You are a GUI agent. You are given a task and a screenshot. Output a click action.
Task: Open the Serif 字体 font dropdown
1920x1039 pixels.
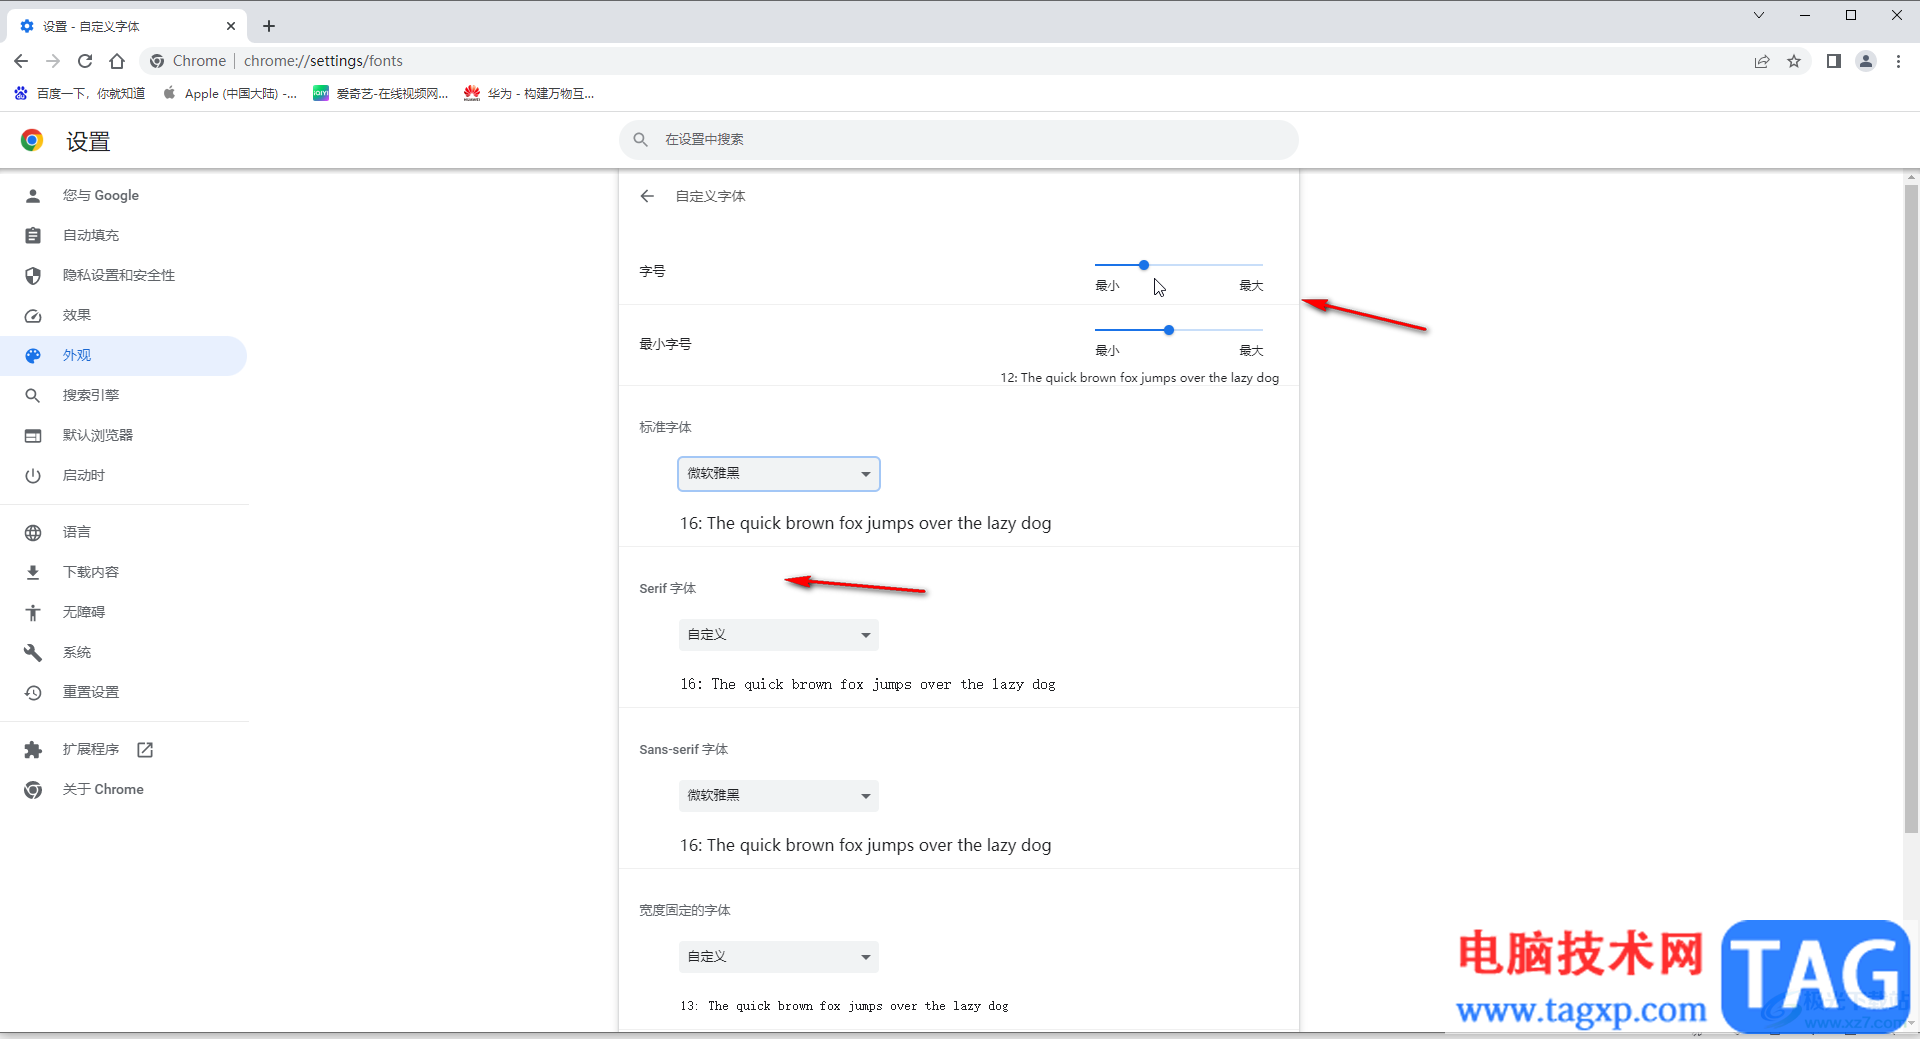click(x=779, y=635)
